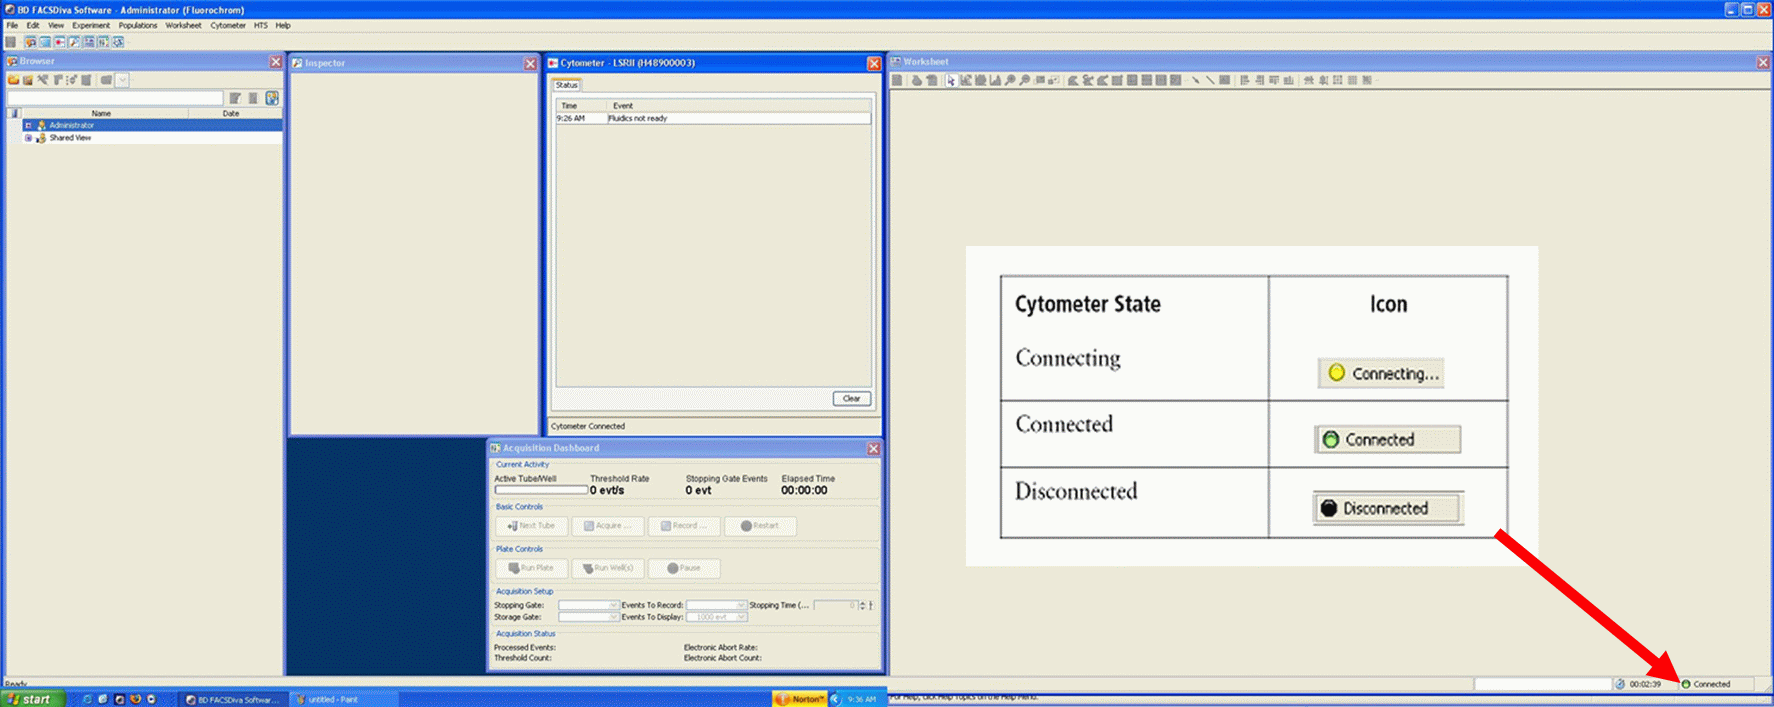Click the first zoom magnifier icon in Worksheet toolbar
The height and width of the screenshot is (707, 1774).
click(1010, 80)
